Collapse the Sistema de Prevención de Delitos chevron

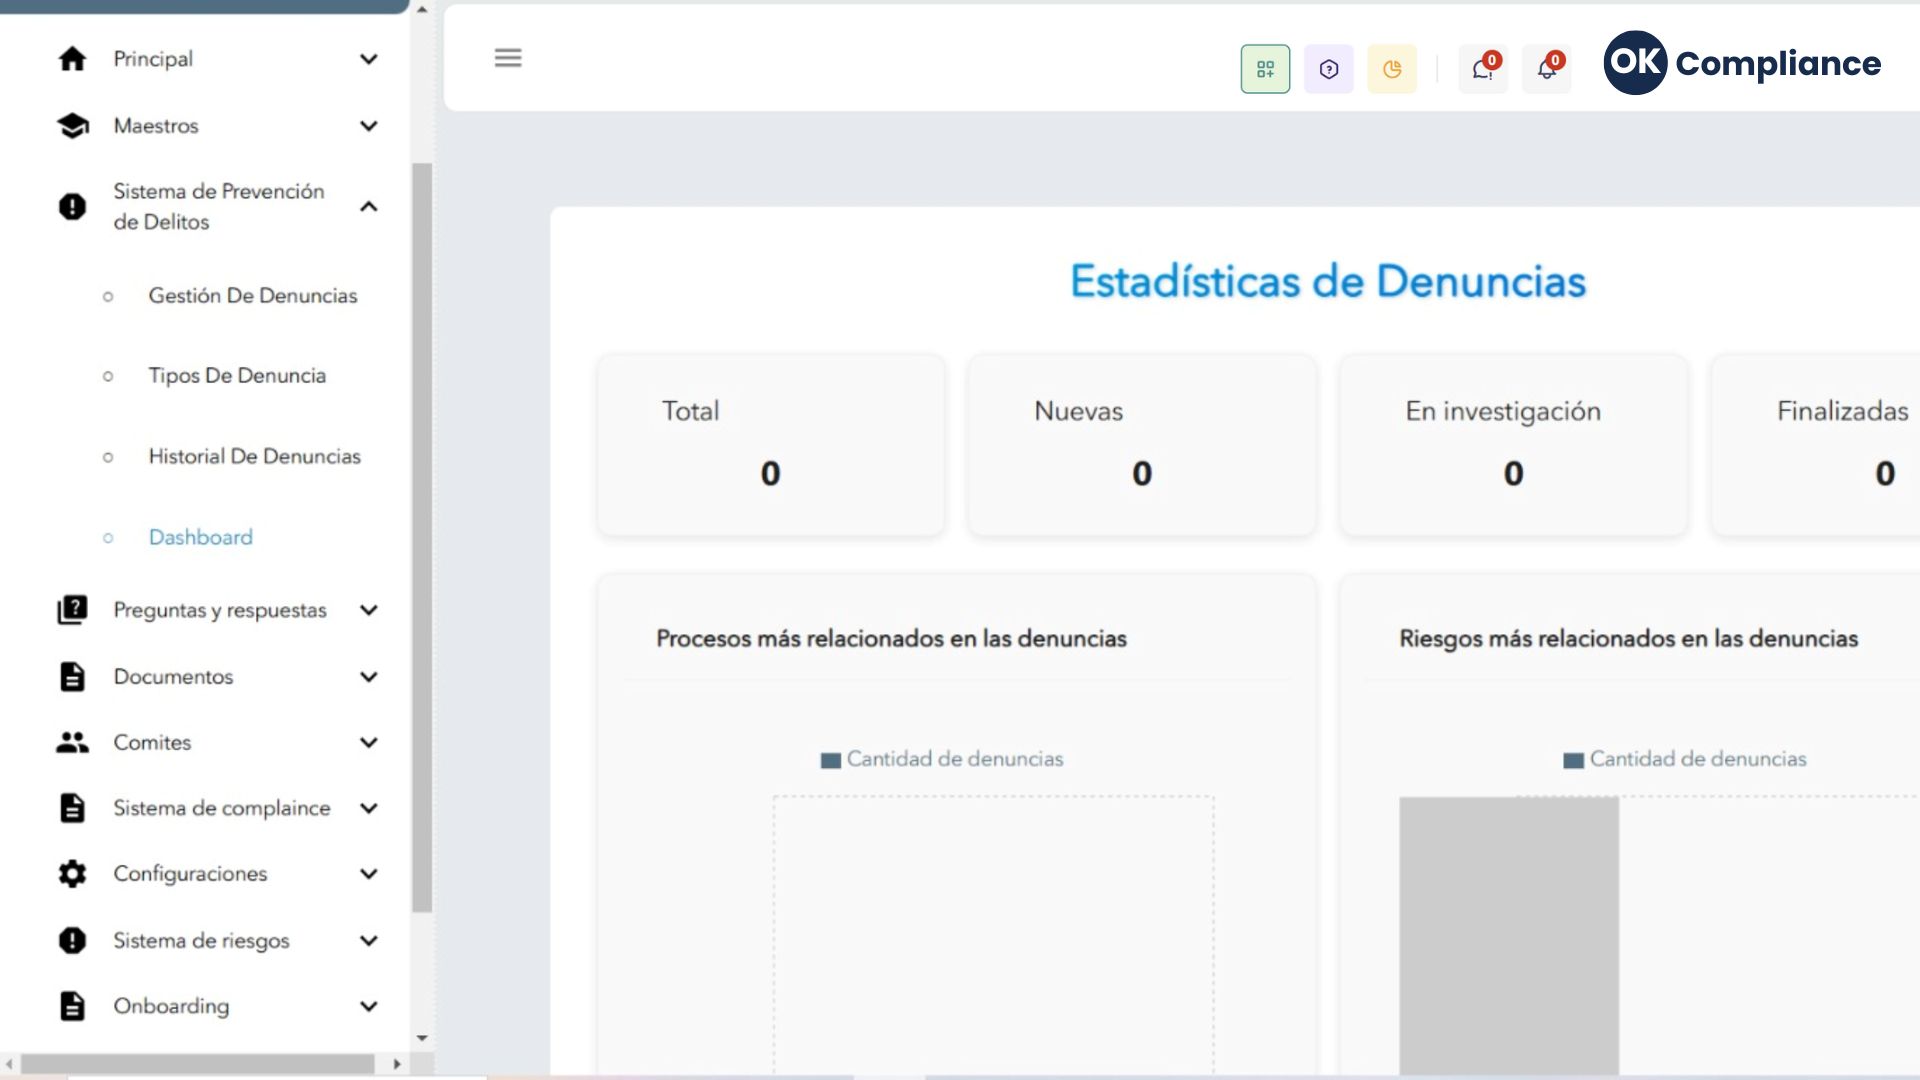(369, 206)
